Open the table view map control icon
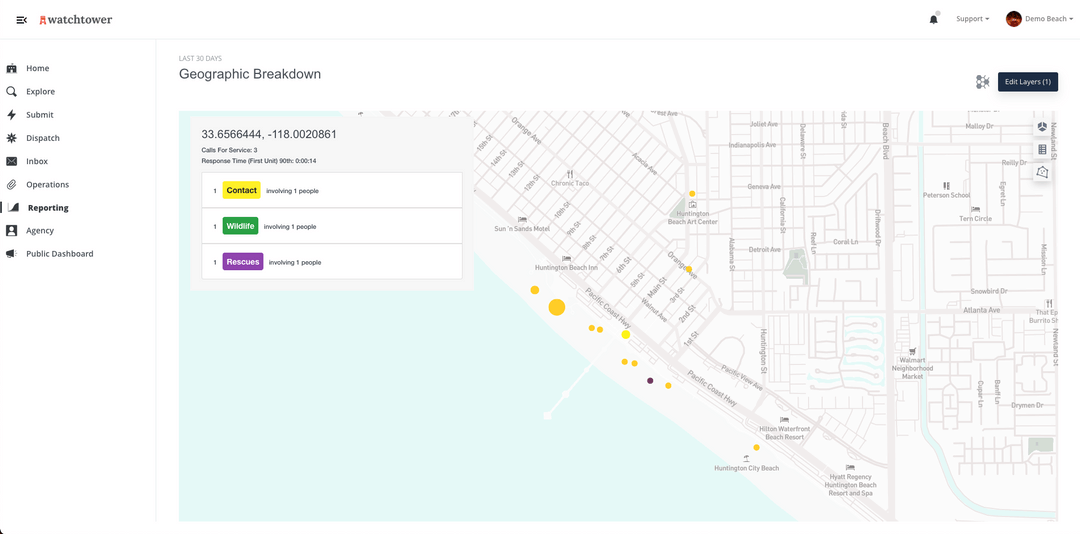The height and width of the screenshot is (534, 1080). (1042, 149)
